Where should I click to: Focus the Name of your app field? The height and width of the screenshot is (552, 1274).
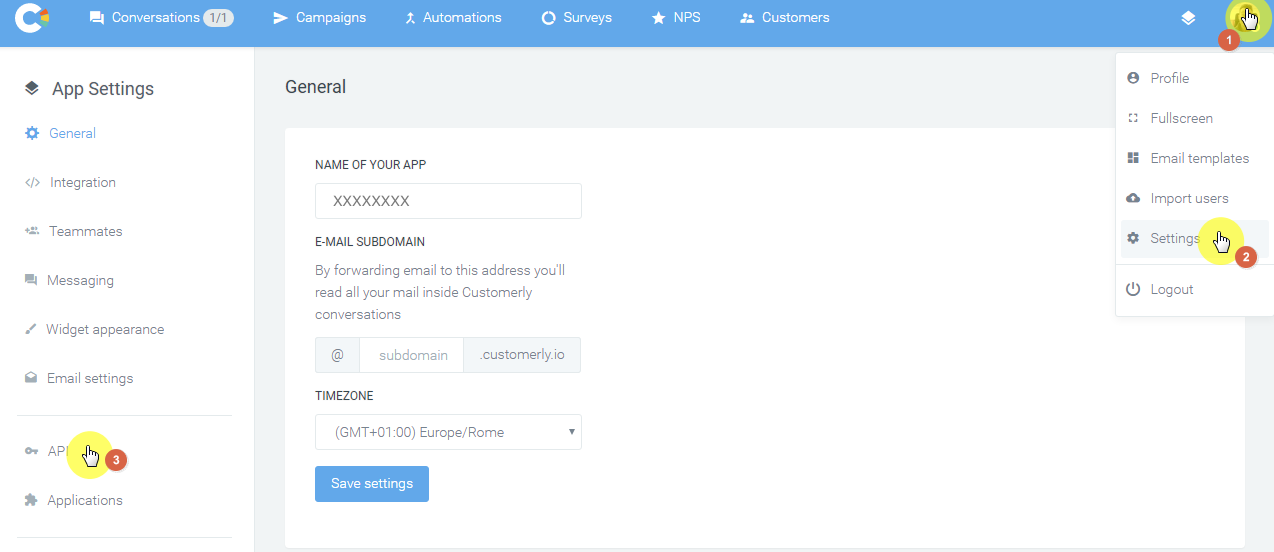(x=448, y=201)
